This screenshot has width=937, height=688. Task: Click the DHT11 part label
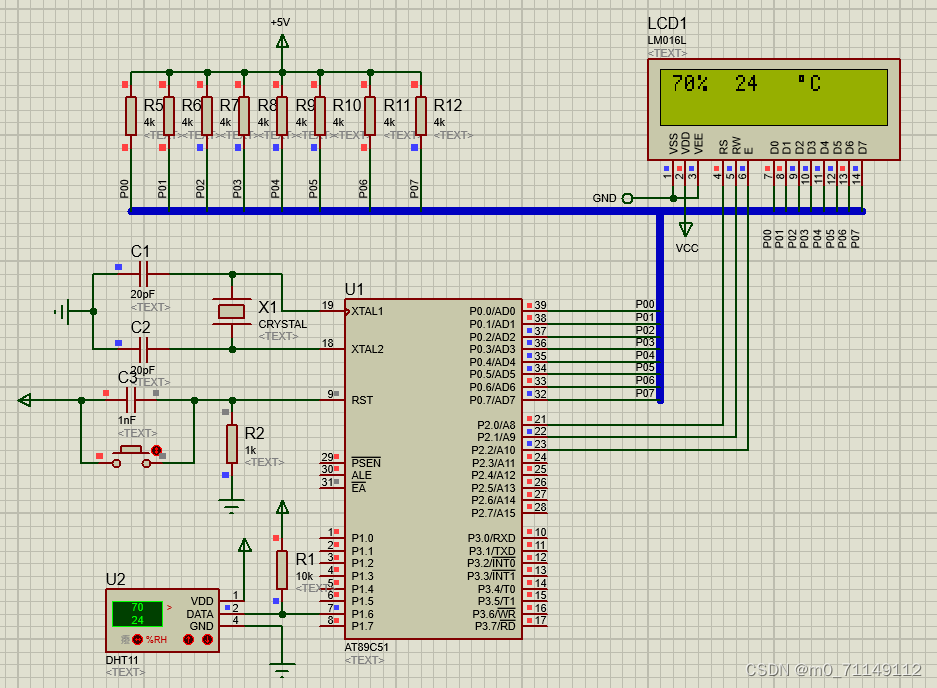pyautogui.click(x=122, y=661)
